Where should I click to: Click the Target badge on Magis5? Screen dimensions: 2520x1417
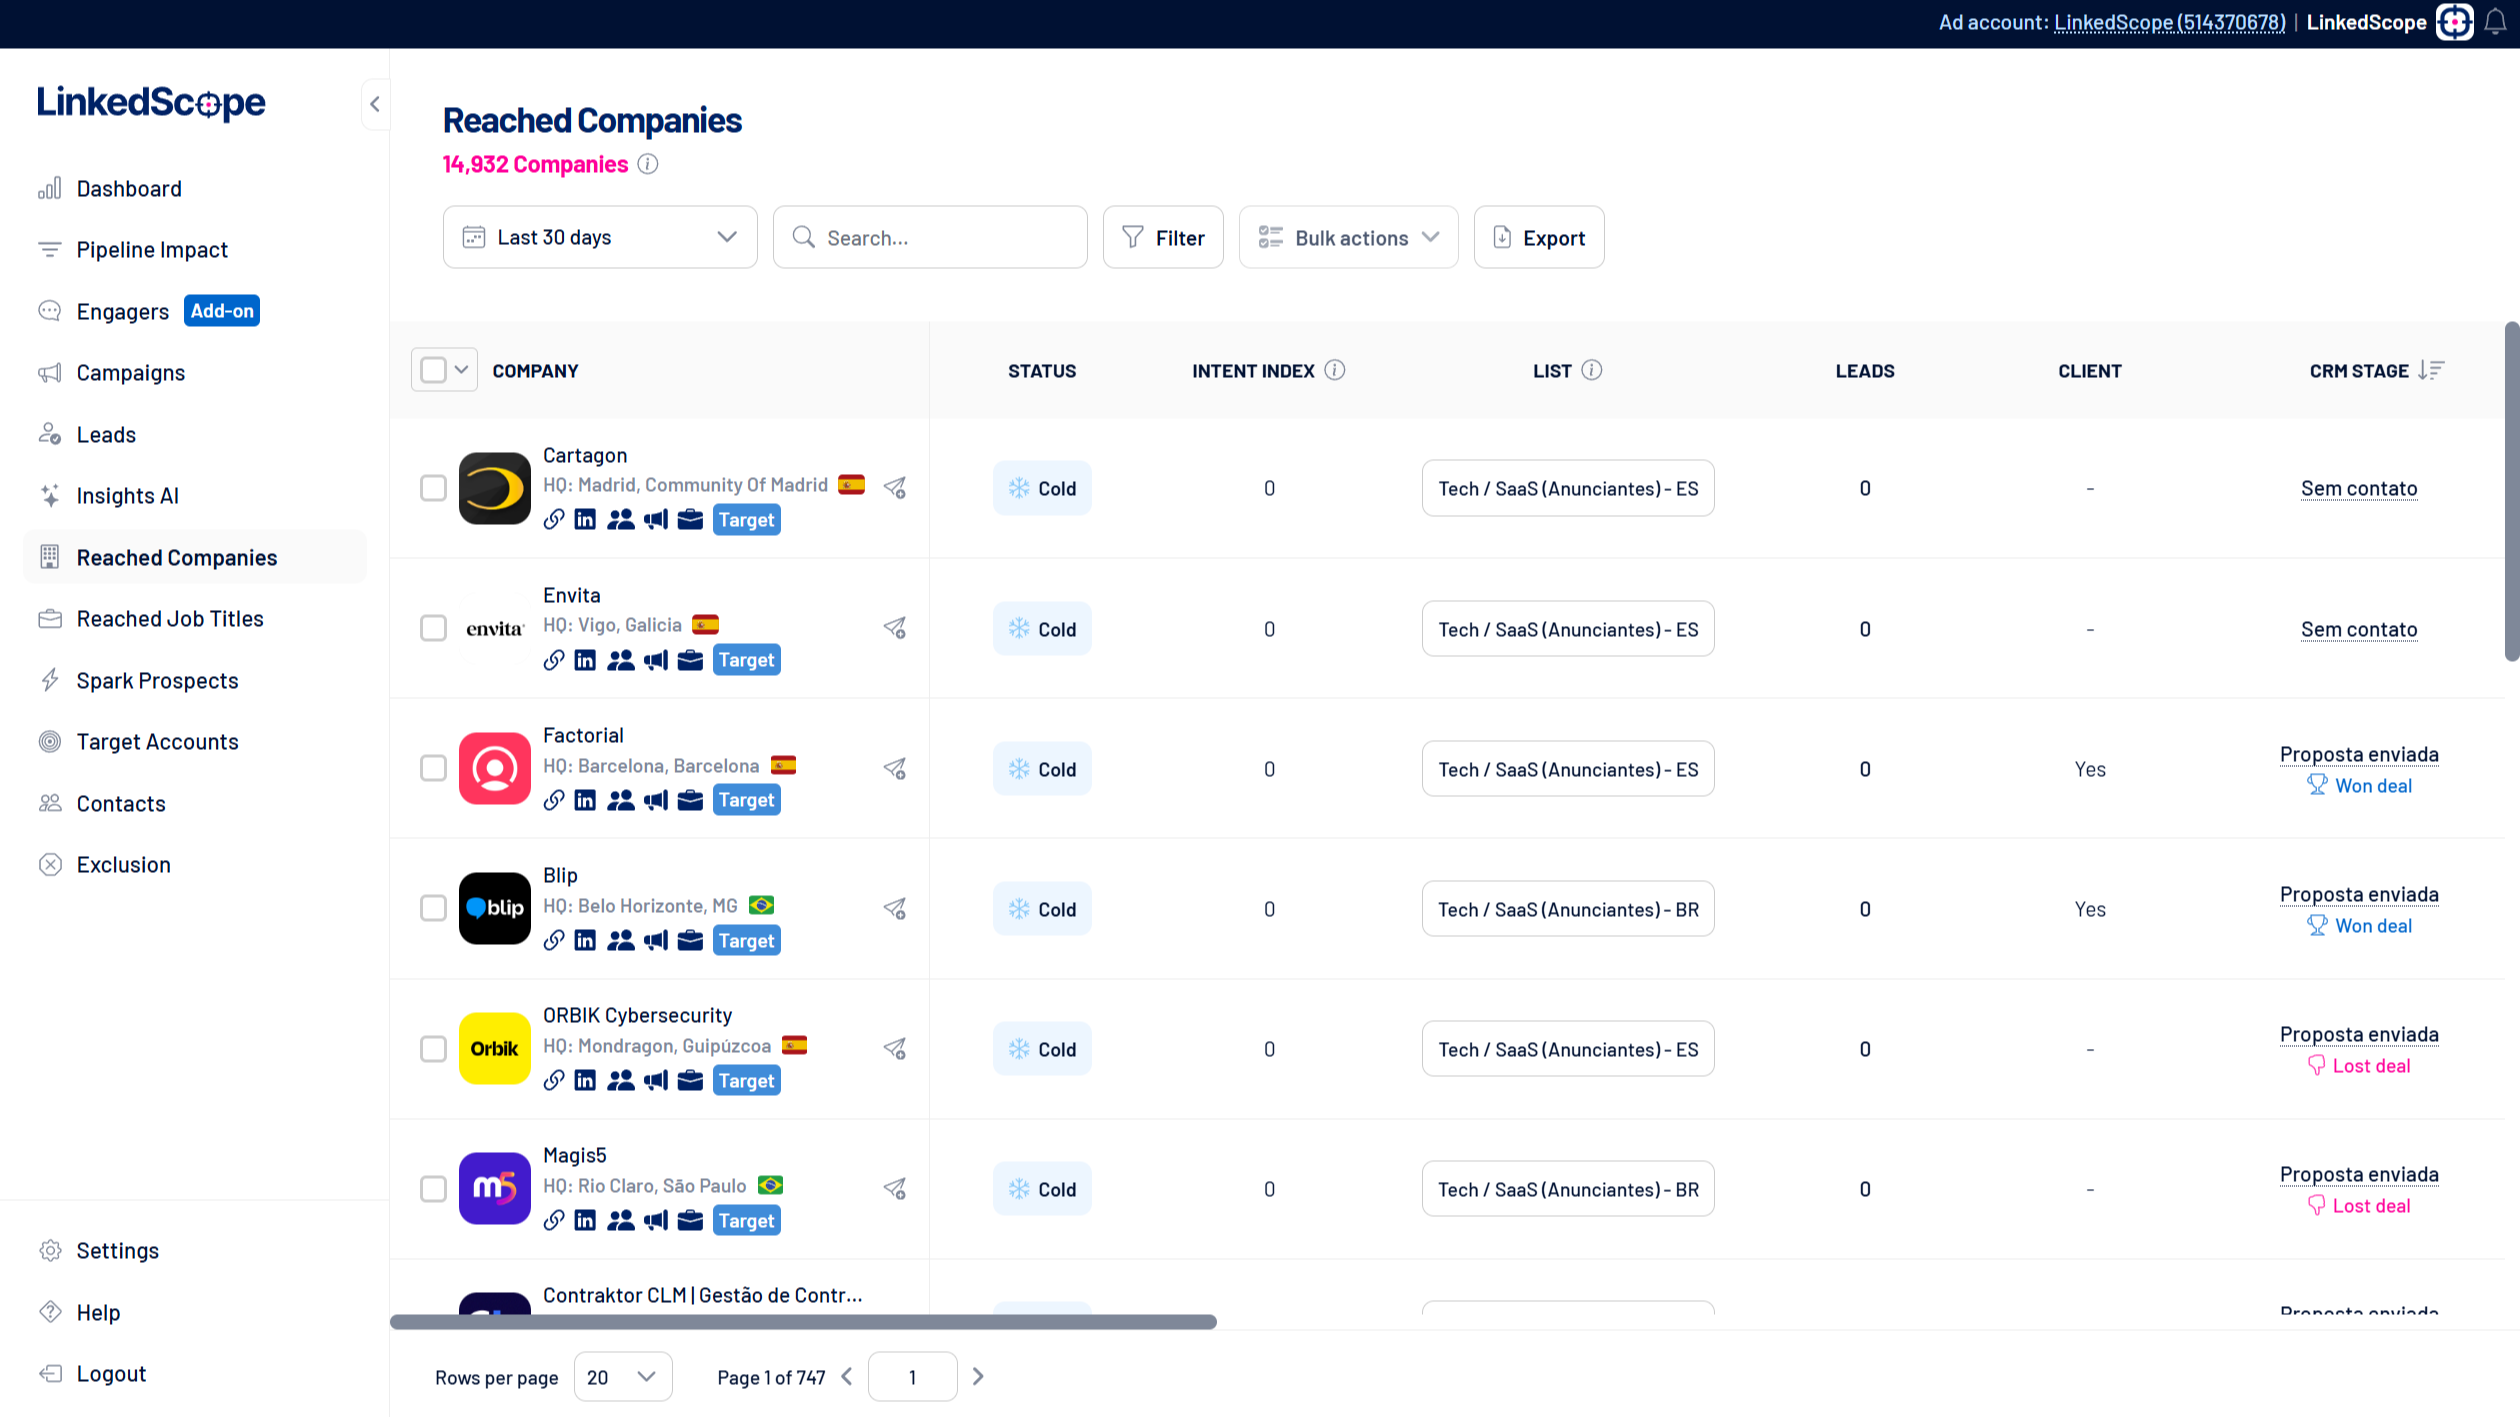pyautogui.click(x=747, y=1220)
